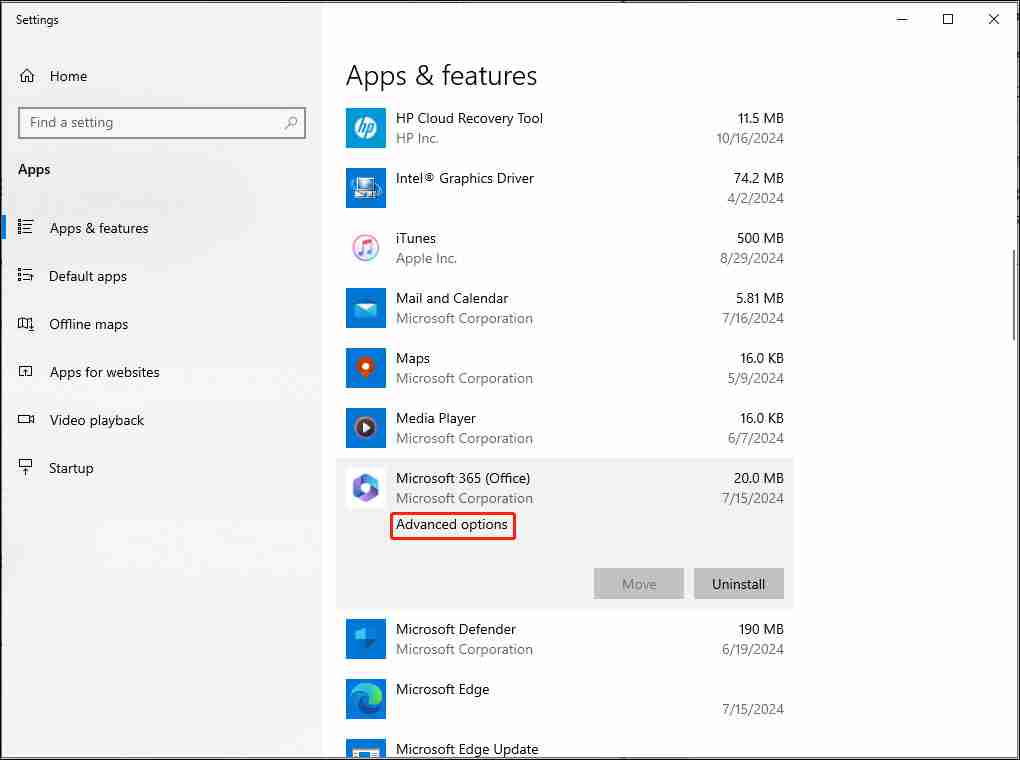Click the Microsoft Edge browser icon
Viewport: 1020px width, 760px height.
pyautogui.click(x=366, y=699)
